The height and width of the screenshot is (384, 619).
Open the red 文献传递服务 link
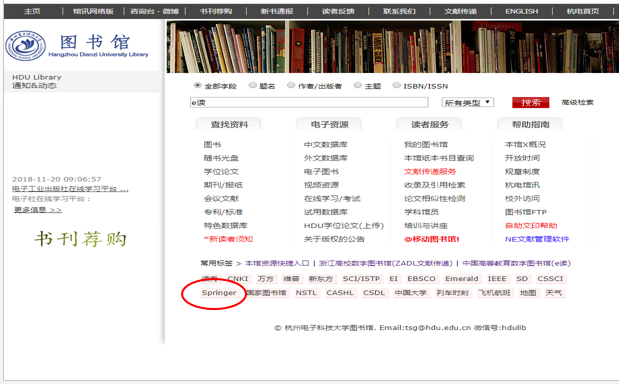pos(430,171)
